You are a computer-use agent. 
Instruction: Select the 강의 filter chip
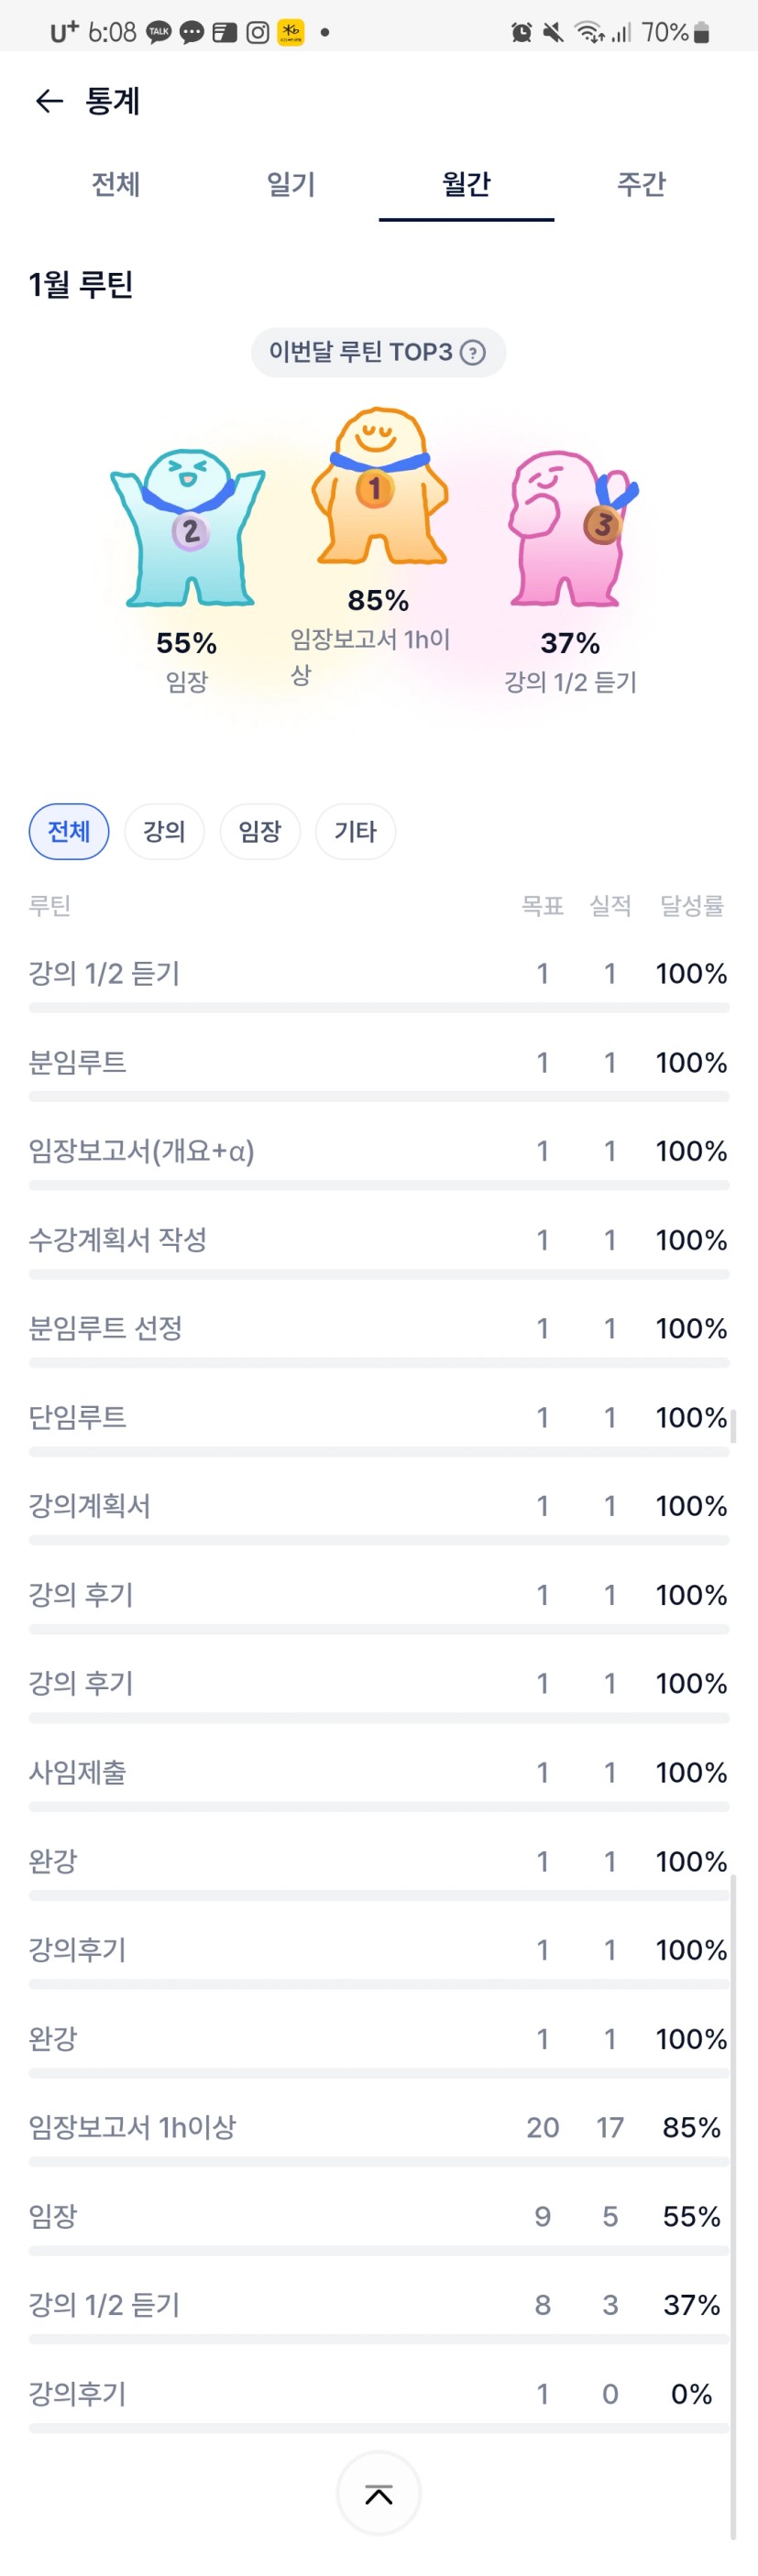click(x=164, y=831)
